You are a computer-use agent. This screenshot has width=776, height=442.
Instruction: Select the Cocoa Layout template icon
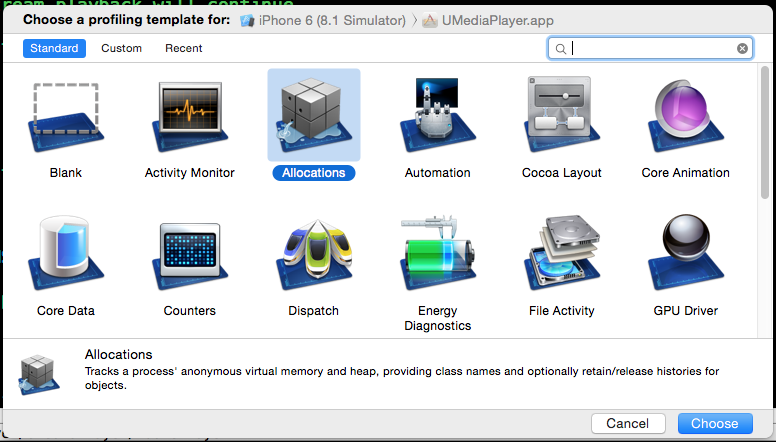(x=562, y=115)
